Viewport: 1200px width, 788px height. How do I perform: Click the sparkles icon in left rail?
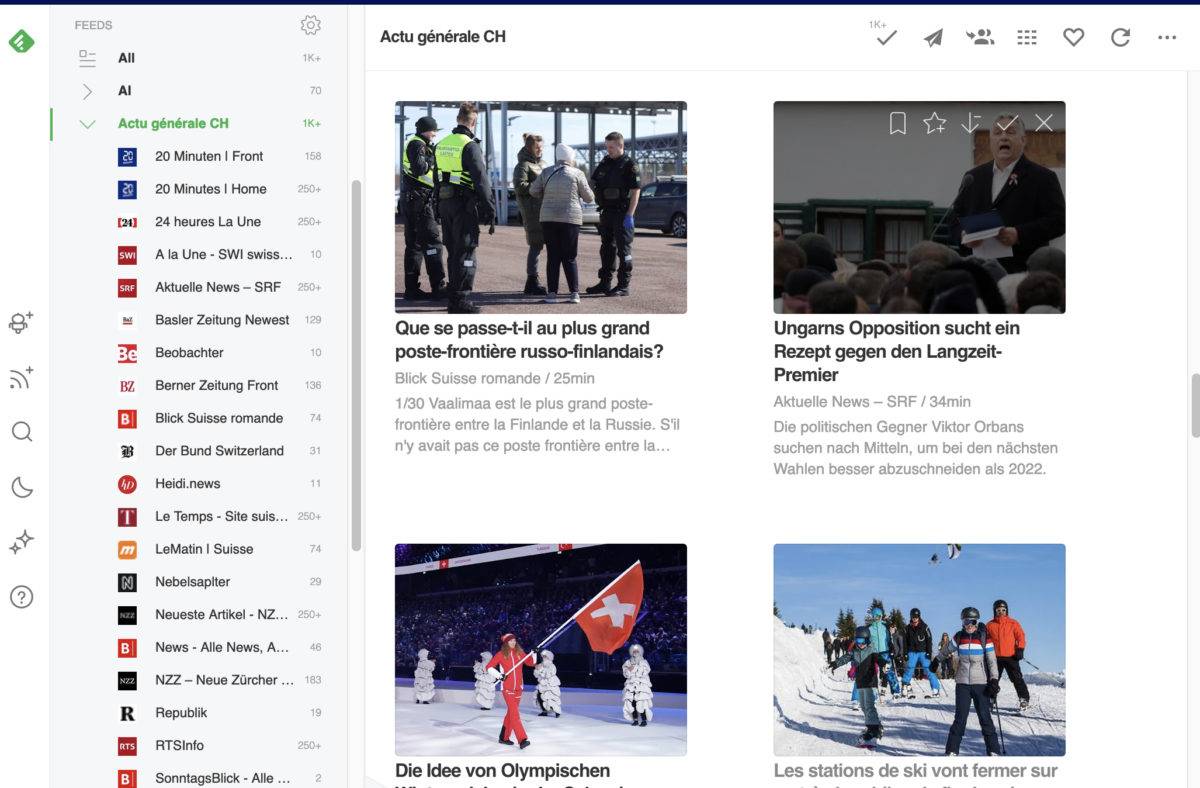pyautogui.click(x=21, y=542)
